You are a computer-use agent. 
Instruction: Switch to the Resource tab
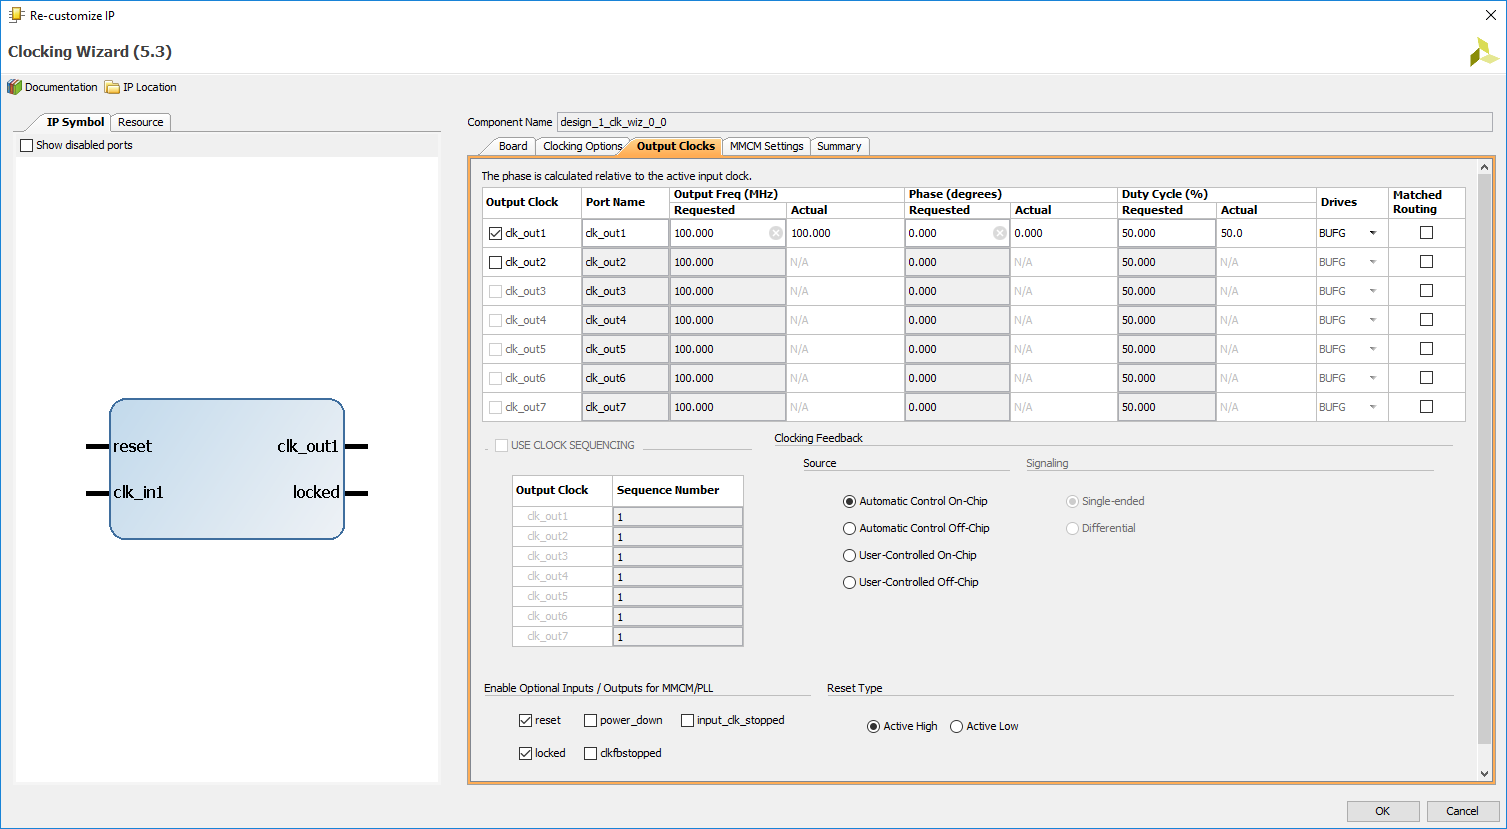(140, 122)
